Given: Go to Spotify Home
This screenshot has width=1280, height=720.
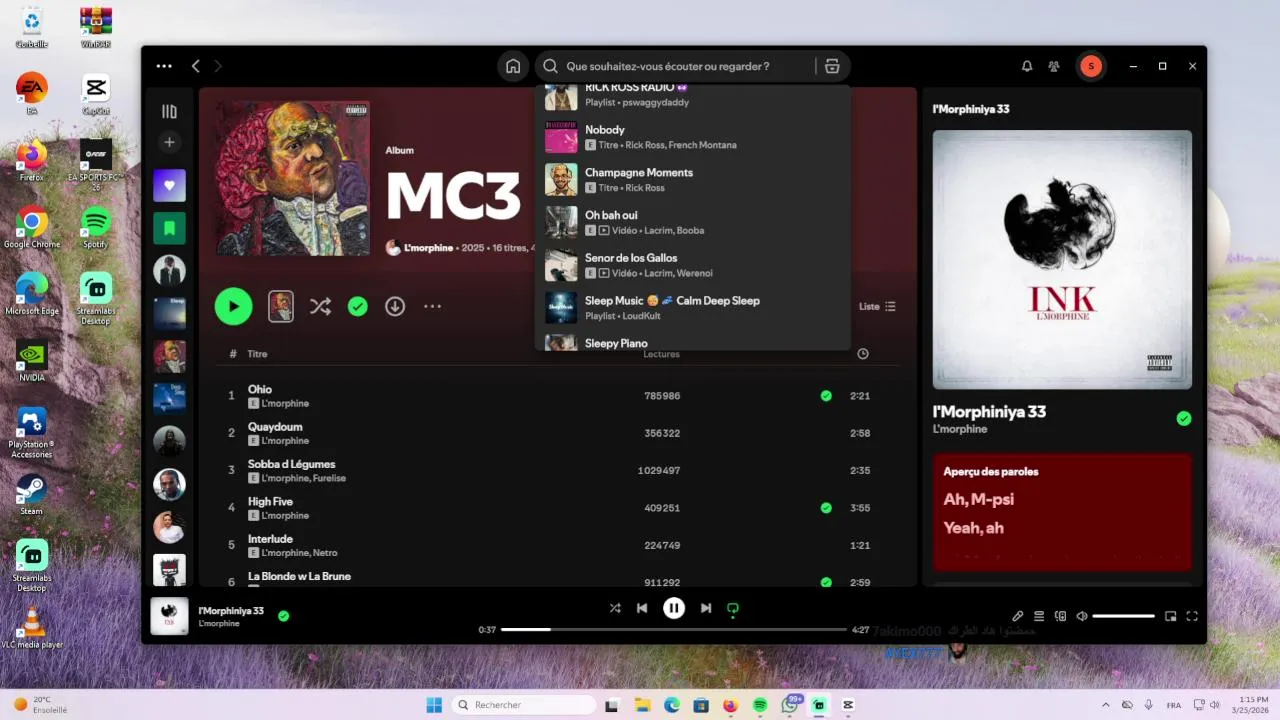Looking at the screenshot, I should tap(513, 66).
